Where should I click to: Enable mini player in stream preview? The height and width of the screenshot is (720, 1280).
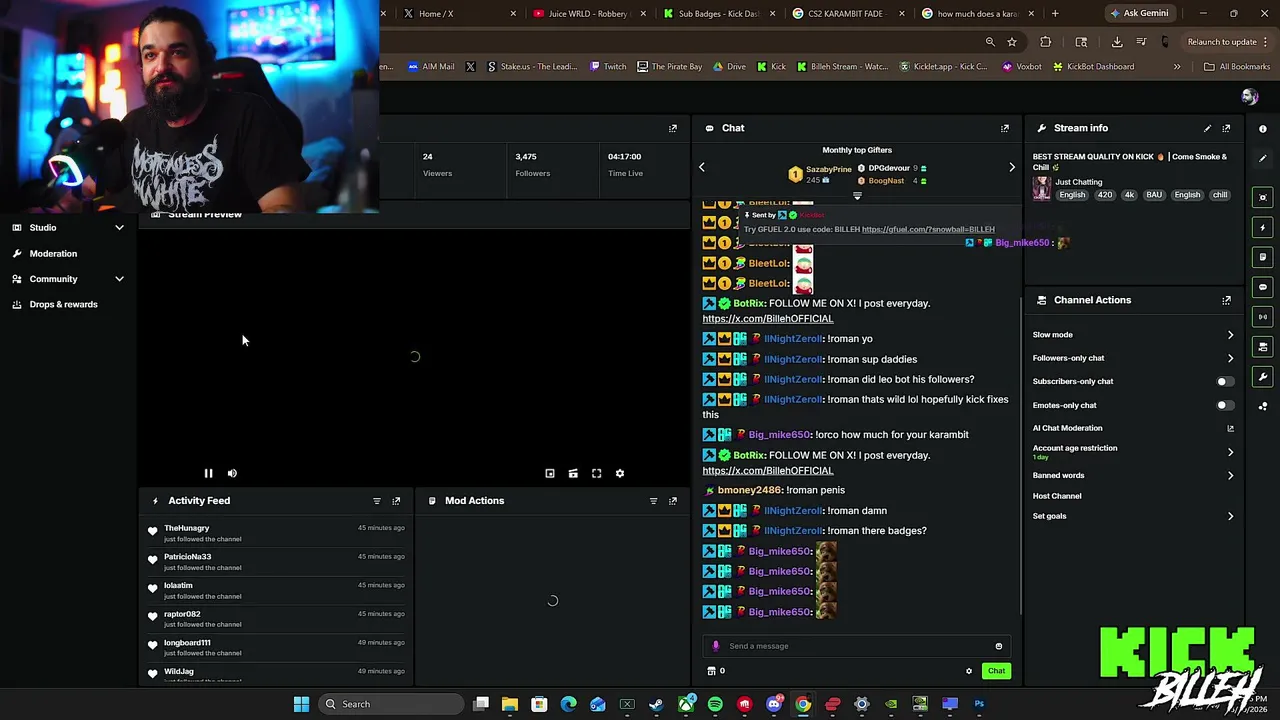[x=550, y=473]
